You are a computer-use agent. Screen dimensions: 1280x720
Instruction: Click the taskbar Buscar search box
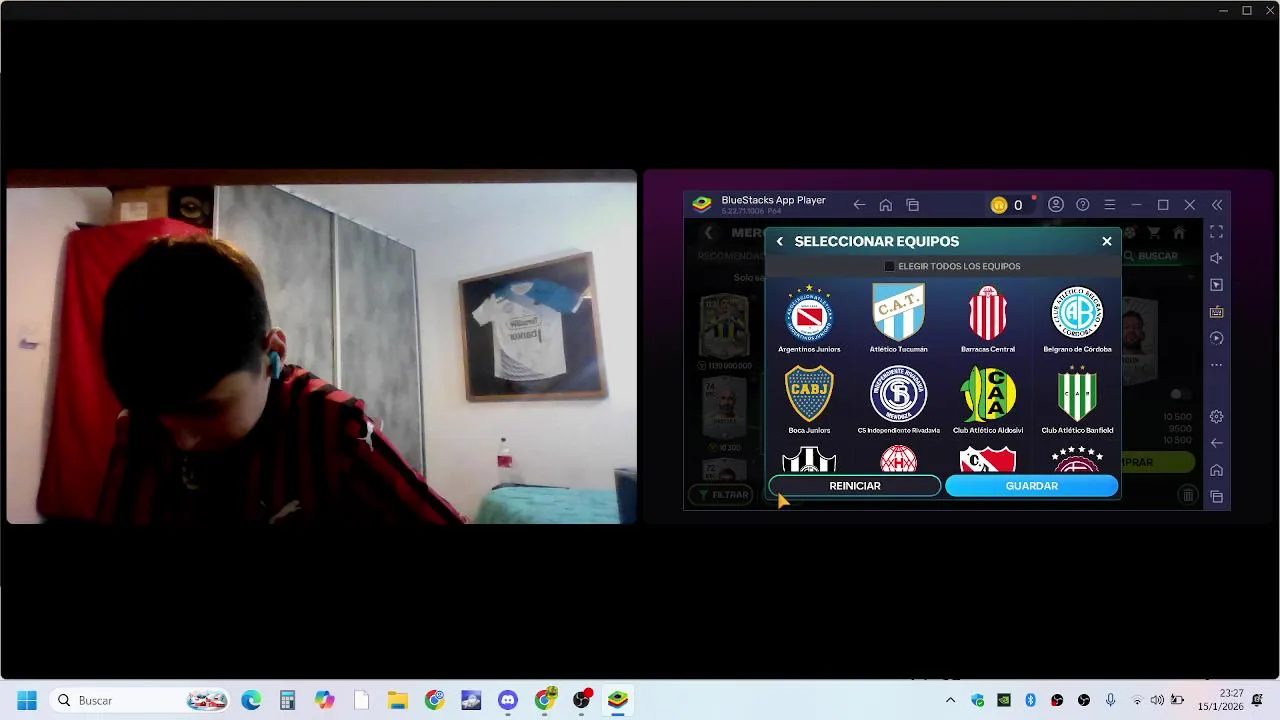140,700
